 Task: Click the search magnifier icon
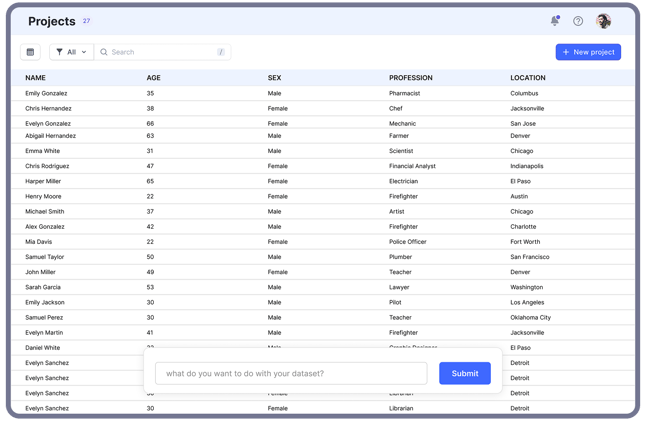[104, 52]
